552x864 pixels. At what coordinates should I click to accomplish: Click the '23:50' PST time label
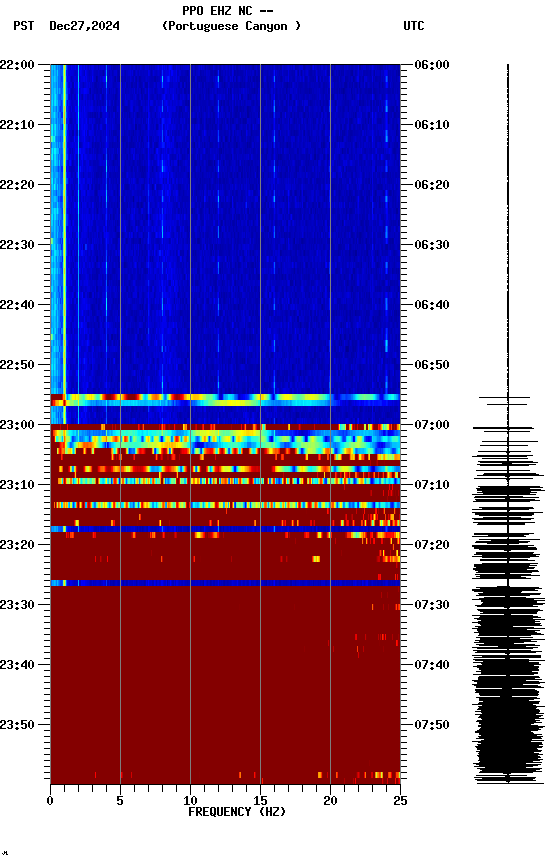coord(17,725)
